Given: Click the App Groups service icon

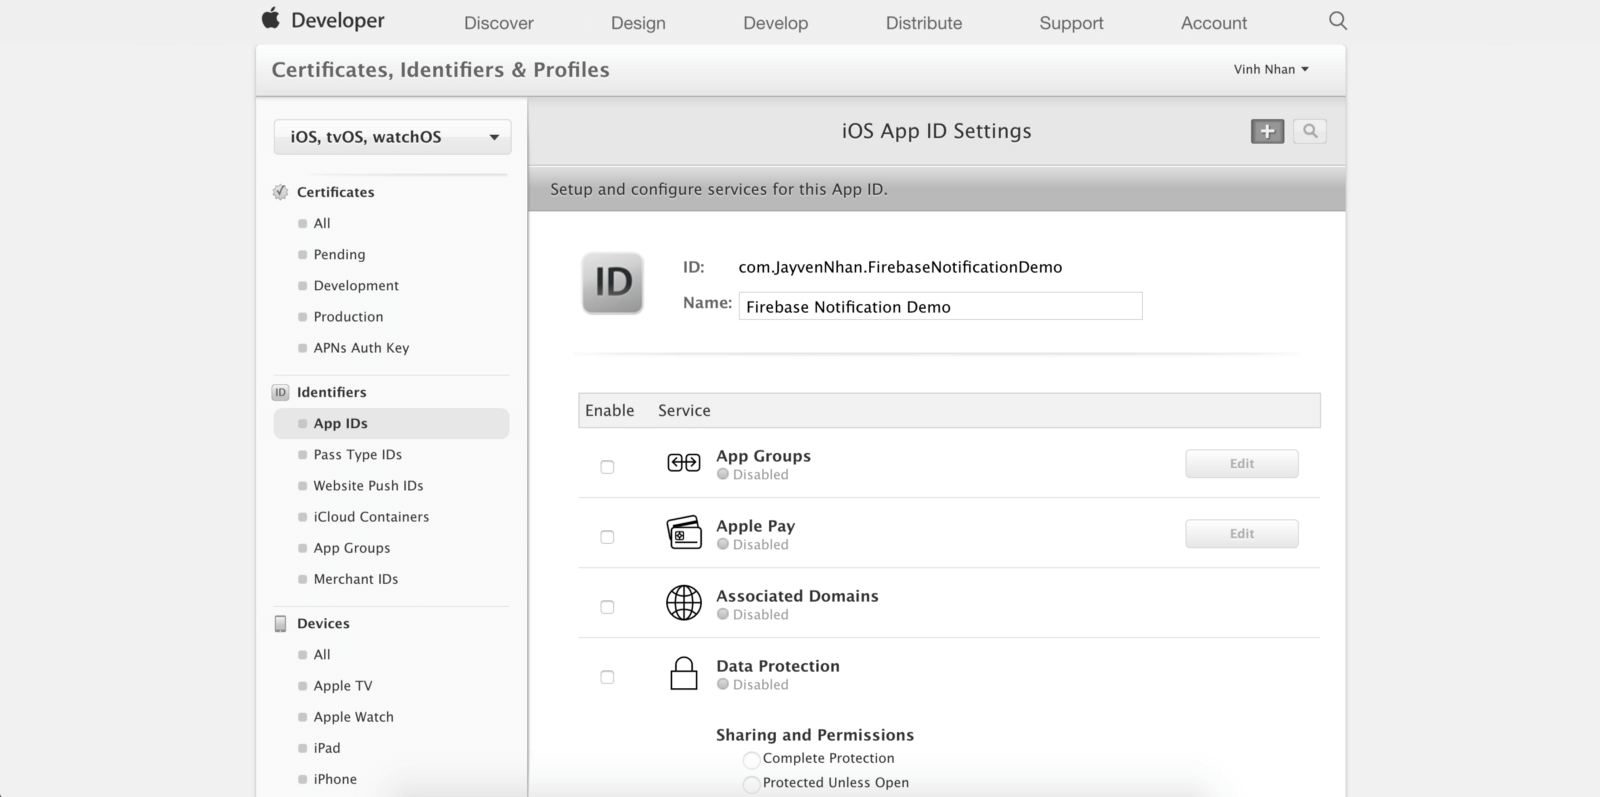Looking at the screenshot, I should click(684, 463).
